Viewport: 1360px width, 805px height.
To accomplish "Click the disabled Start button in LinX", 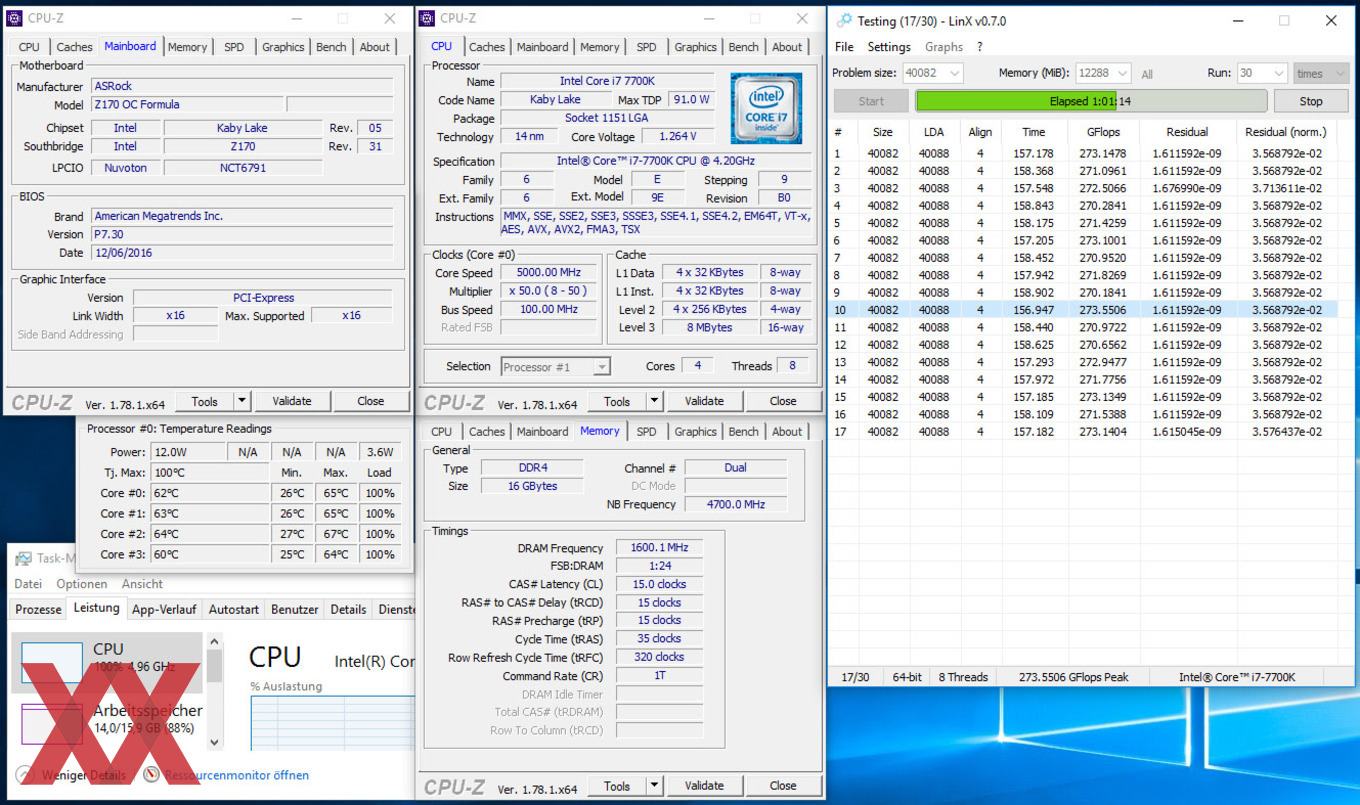I will click(871, 101).
